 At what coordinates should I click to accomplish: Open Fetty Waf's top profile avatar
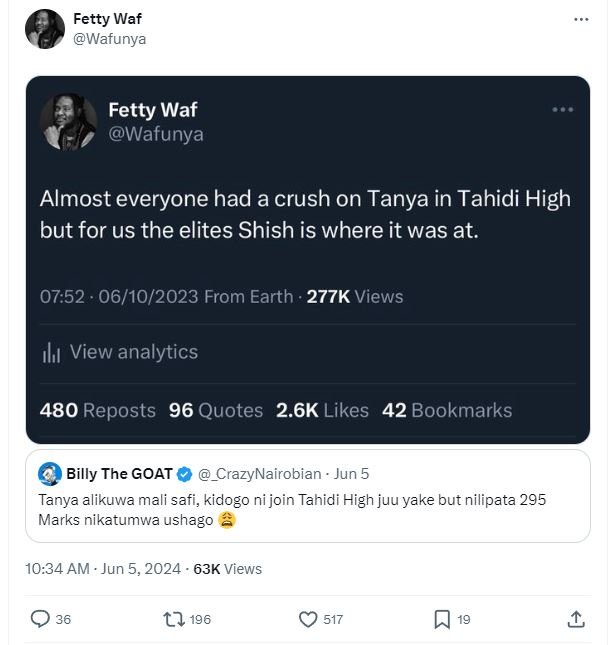[x=45, y=29]
